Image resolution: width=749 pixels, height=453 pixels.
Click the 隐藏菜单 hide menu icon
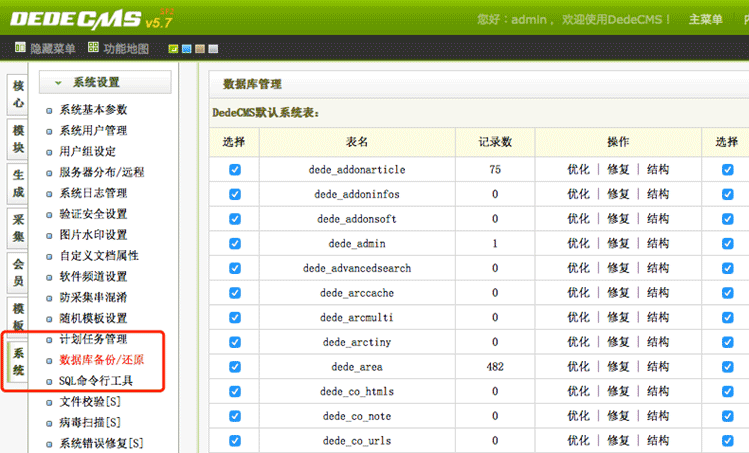(20, 48)
